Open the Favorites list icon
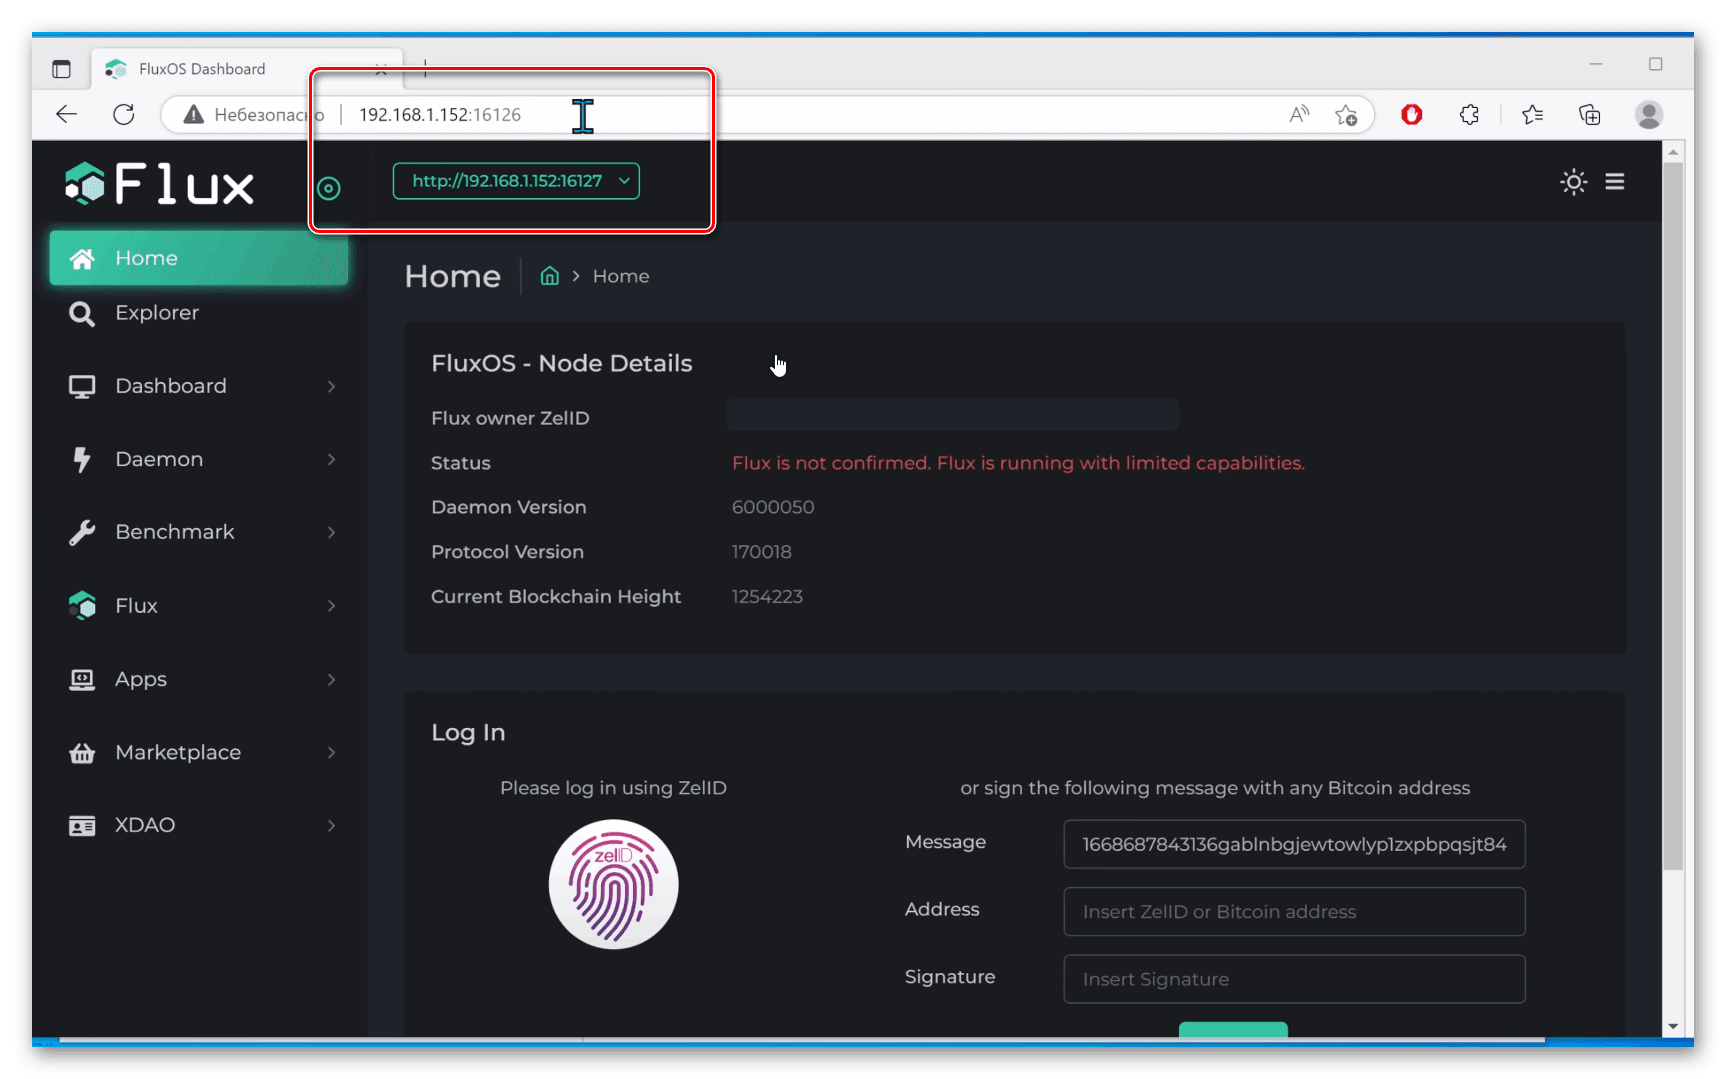The height and width of the screenshot is (1079, 1726). (1532, 115)
